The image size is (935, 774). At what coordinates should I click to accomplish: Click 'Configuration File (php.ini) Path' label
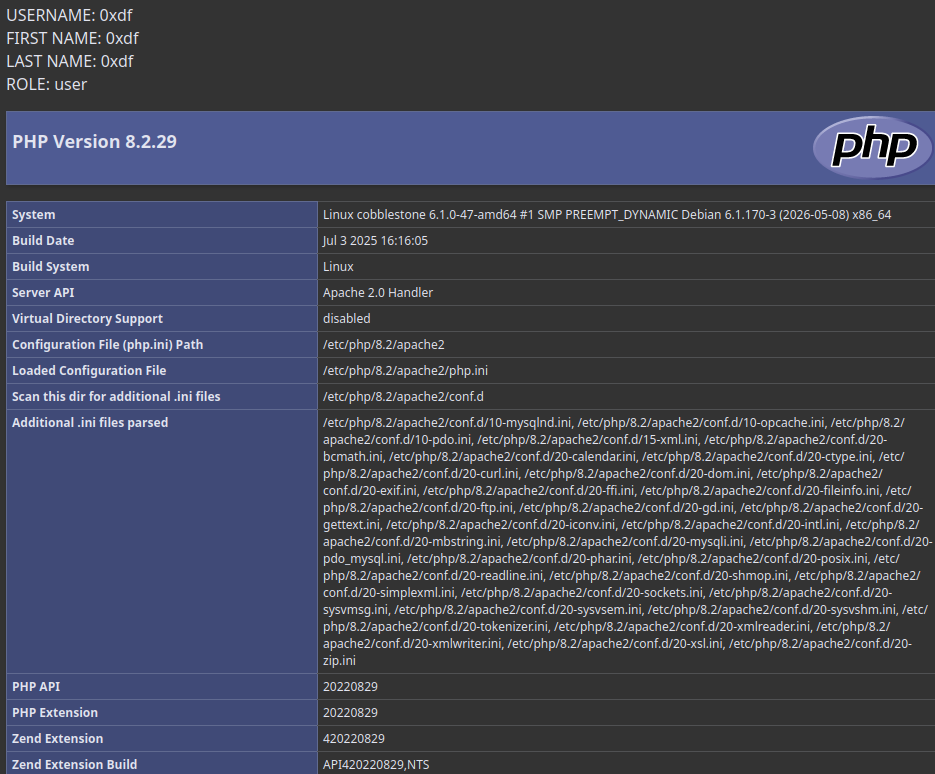pos(107,345)
